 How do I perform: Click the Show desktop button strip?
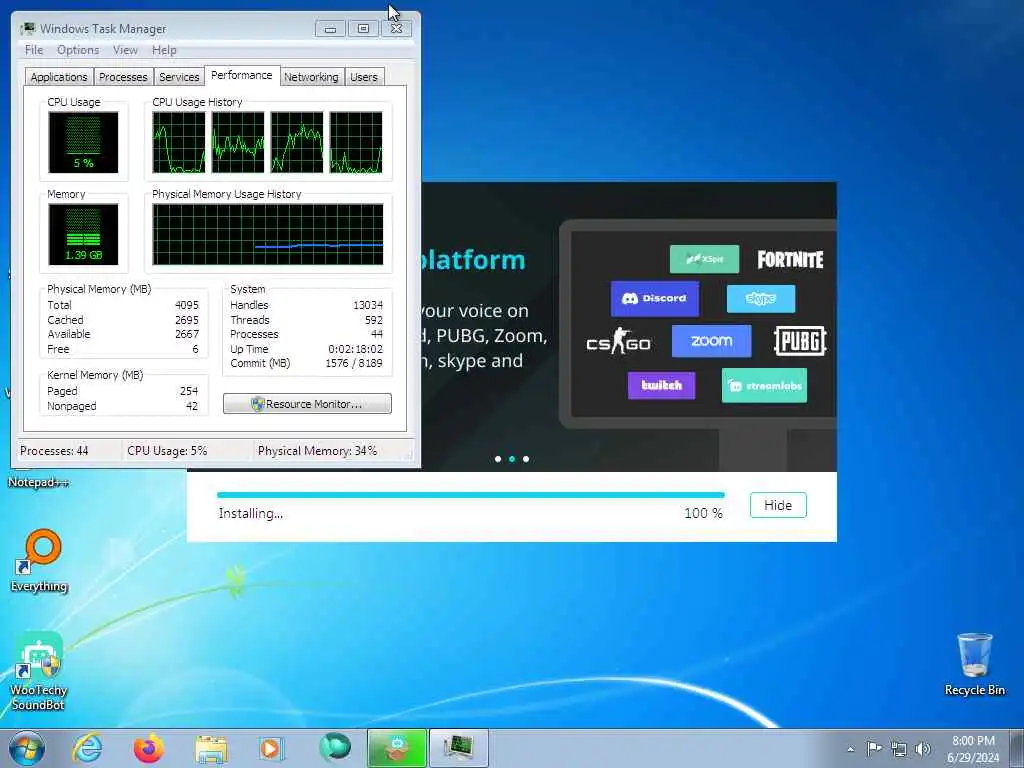click(x=1018, y=748)
